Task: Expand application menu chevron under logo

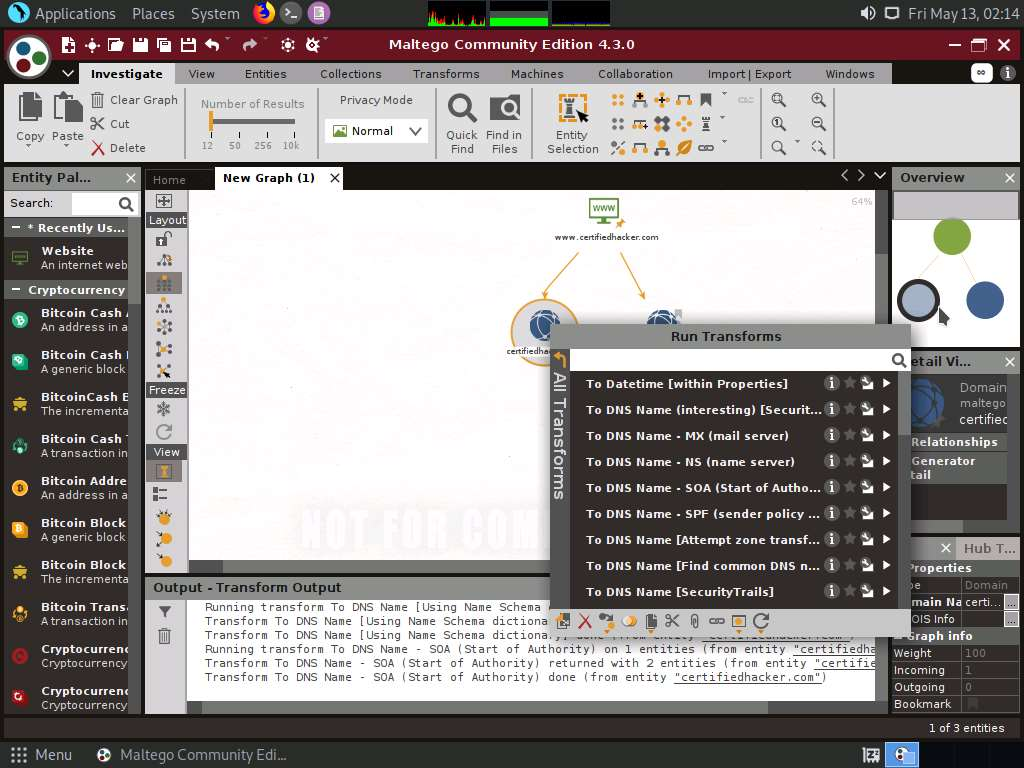Action: click(x=68, y=73)
